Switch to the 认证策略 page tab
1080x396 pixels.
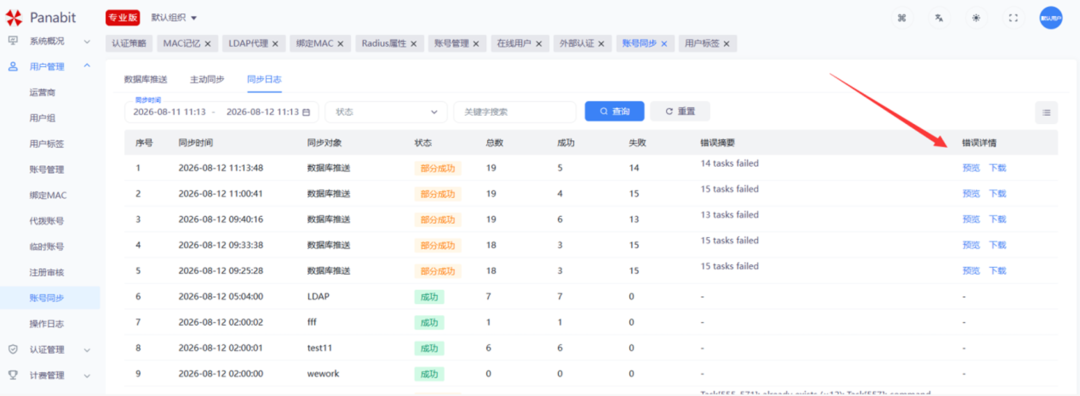(x=129, y=43)
